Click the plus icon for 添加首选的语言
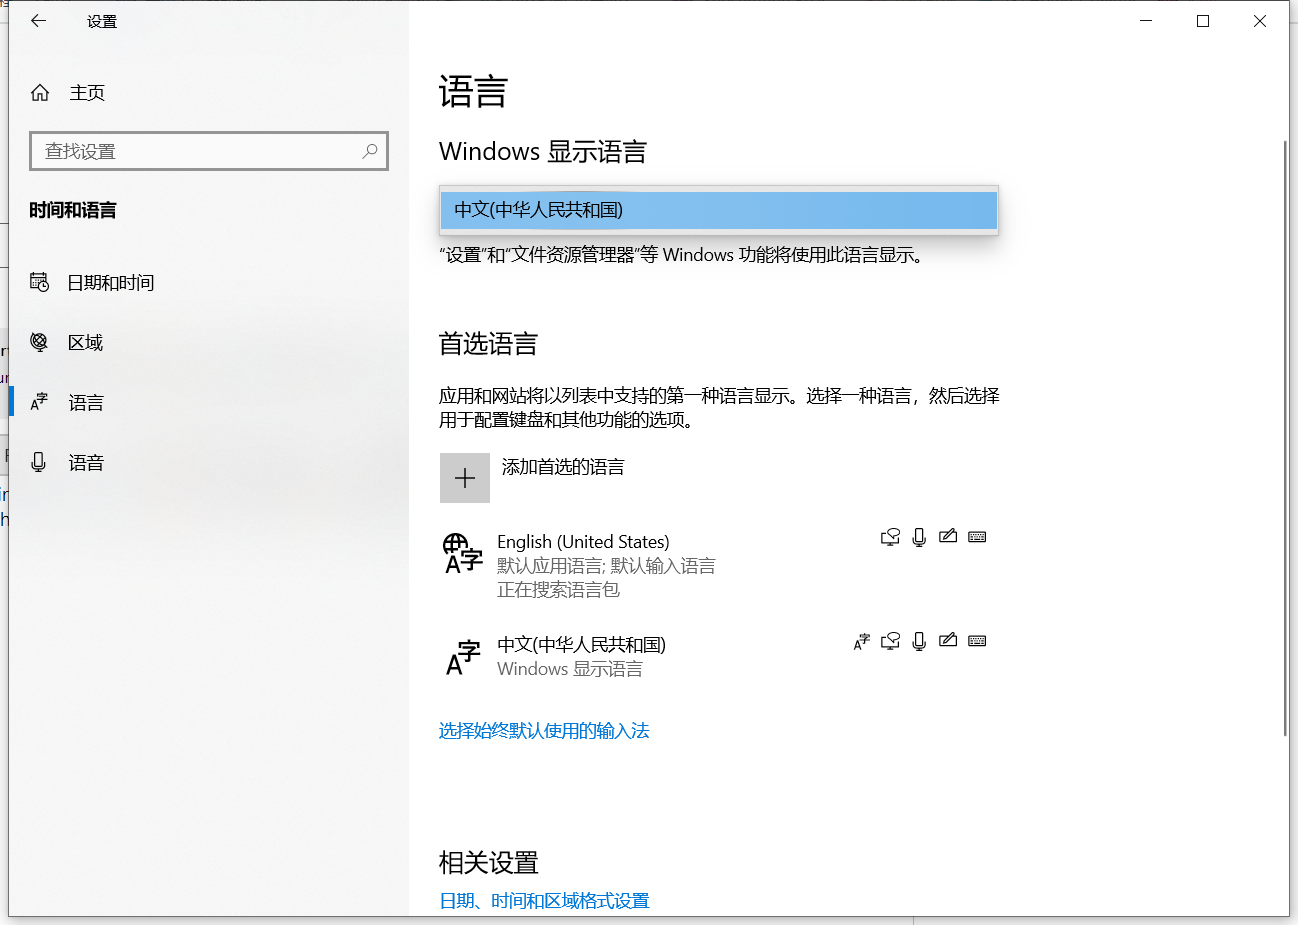 point(465,478)
